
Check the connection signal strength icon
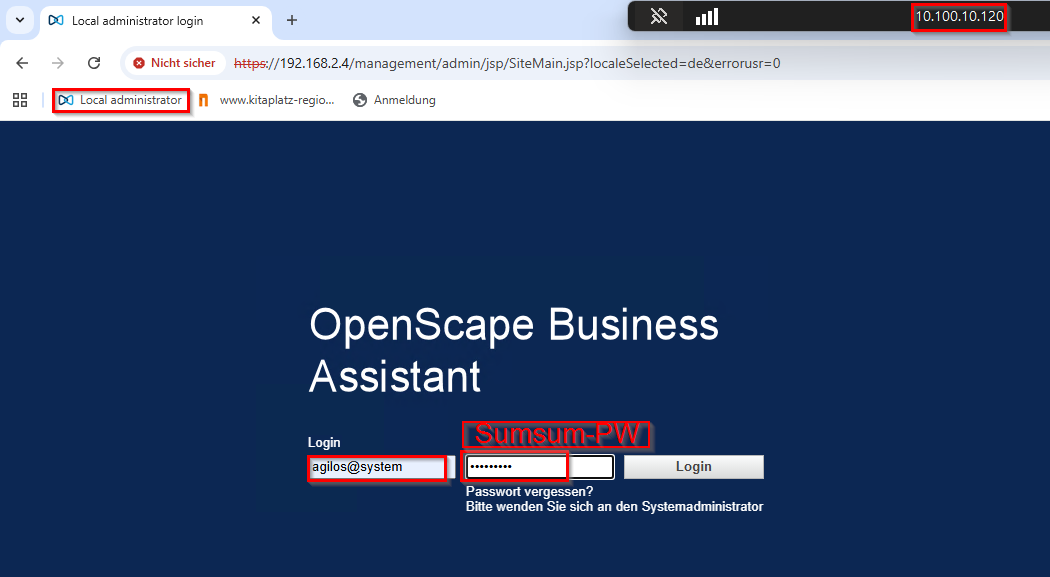[707, 17]
